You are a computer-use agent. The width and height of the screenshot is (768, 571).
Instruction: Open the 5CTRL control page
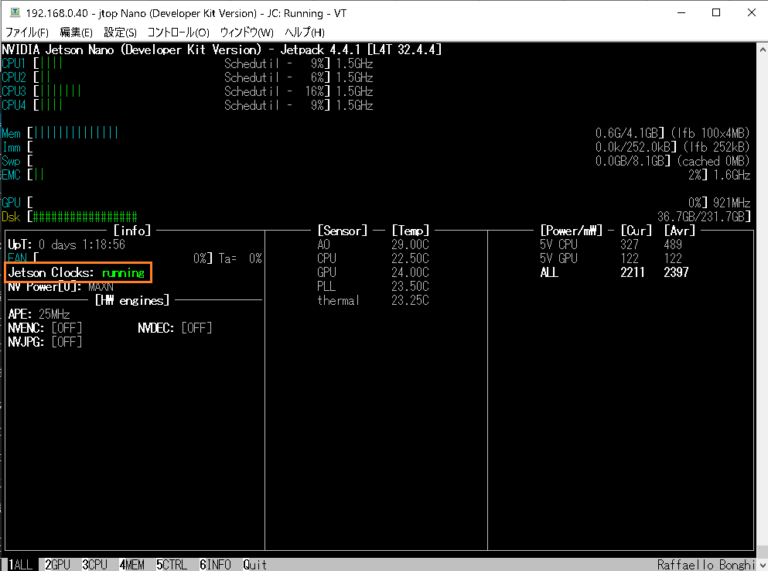point(172,564)
